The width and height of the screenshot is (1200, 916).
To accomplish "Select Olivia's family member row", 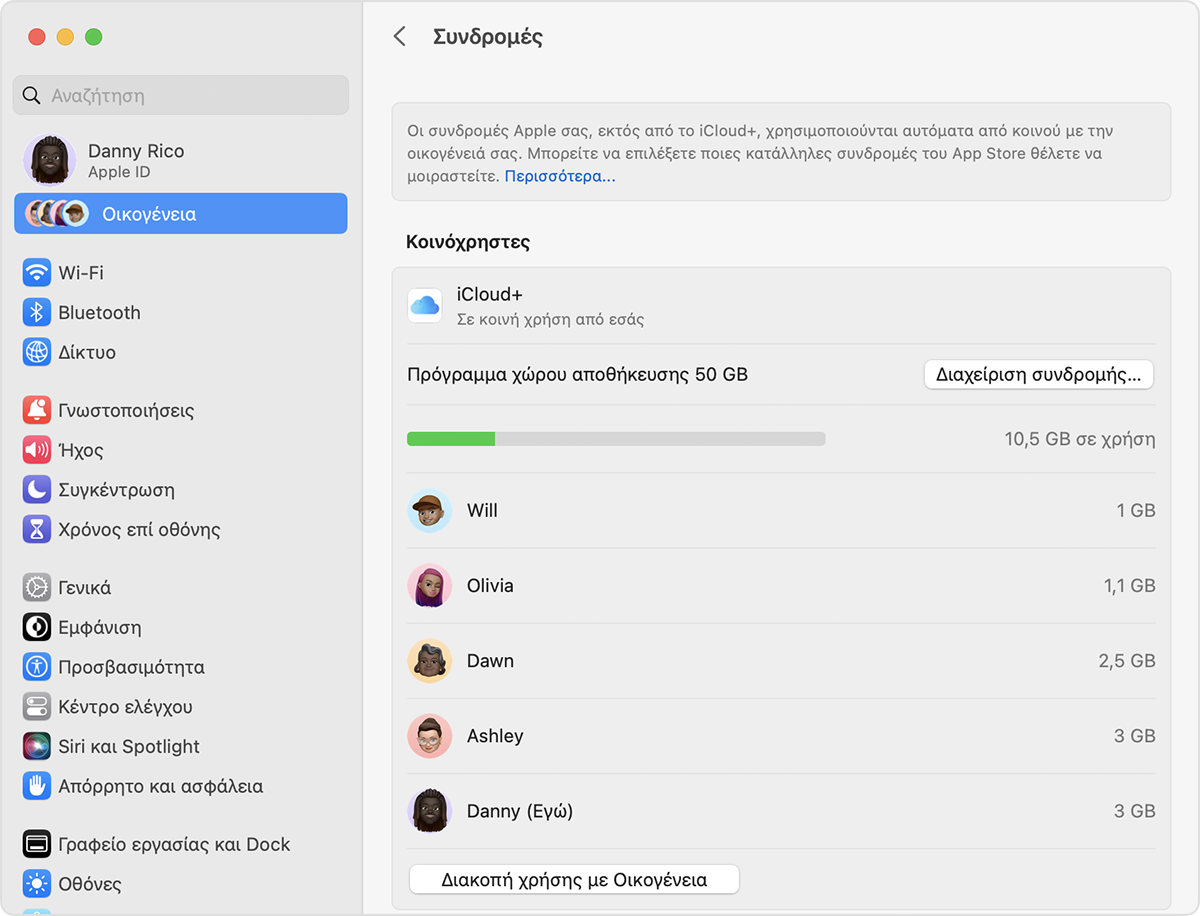I will 780,586.
